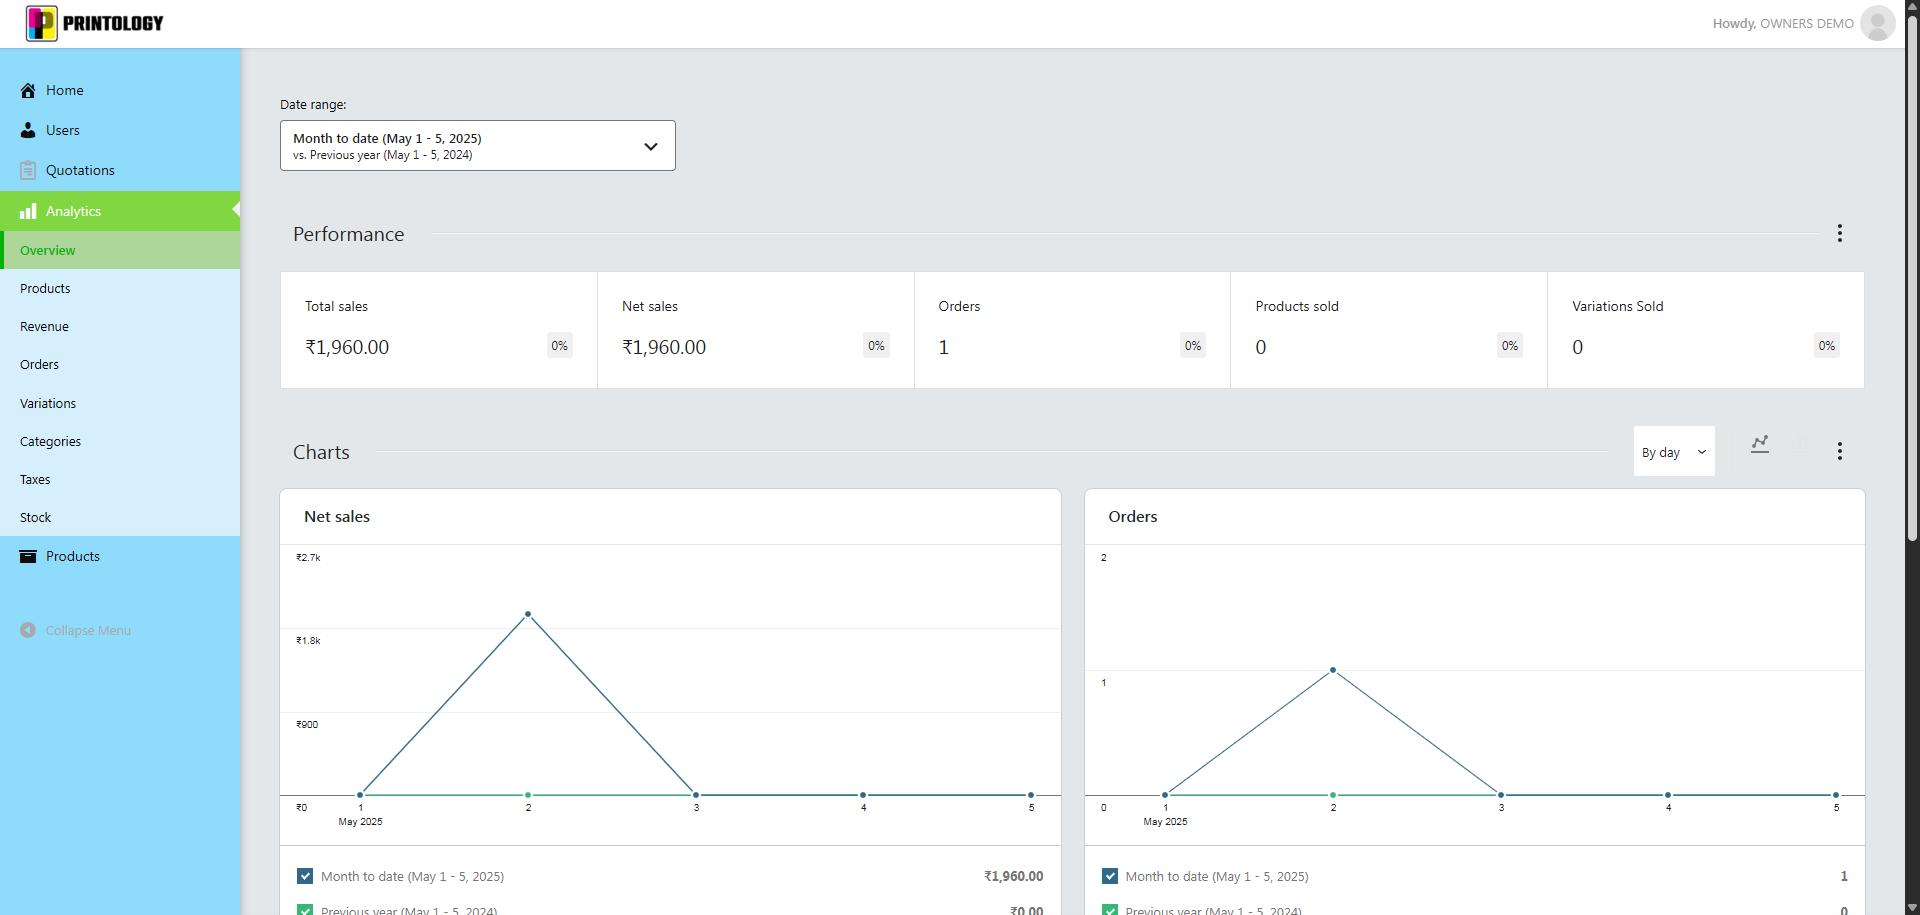The width and height of the screenshot is (1920, 915).
Task: Open Quotations menu item
Action: [120, 170]
